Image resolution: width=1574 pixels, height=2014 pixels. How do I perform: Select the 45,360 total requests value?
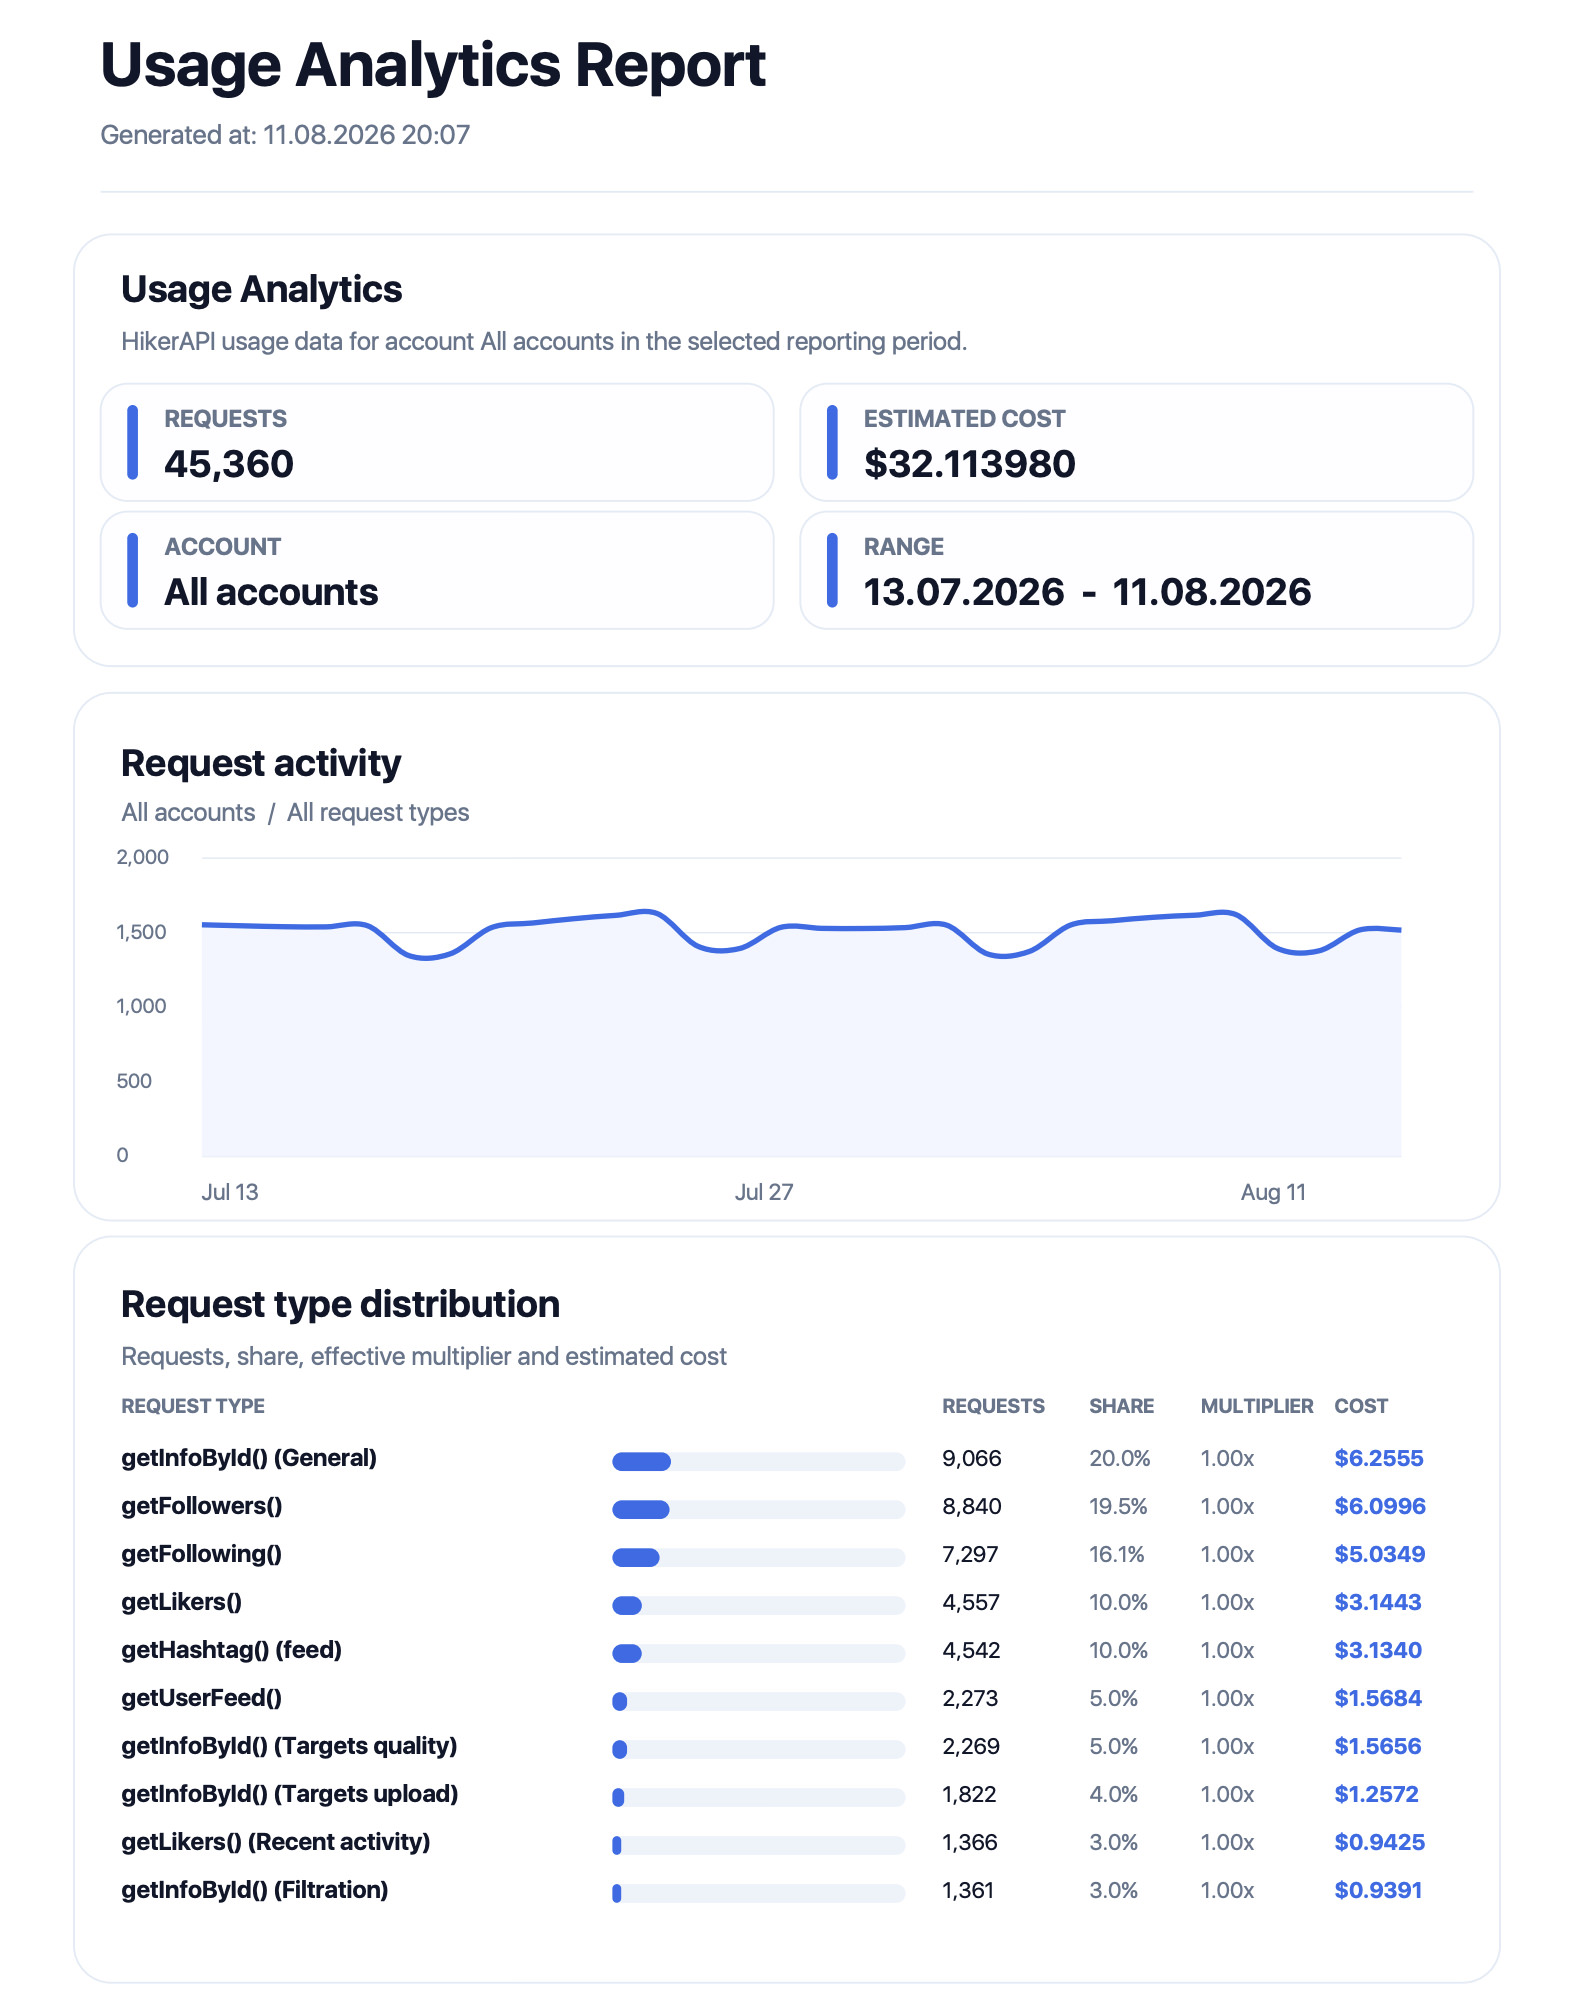229,464
